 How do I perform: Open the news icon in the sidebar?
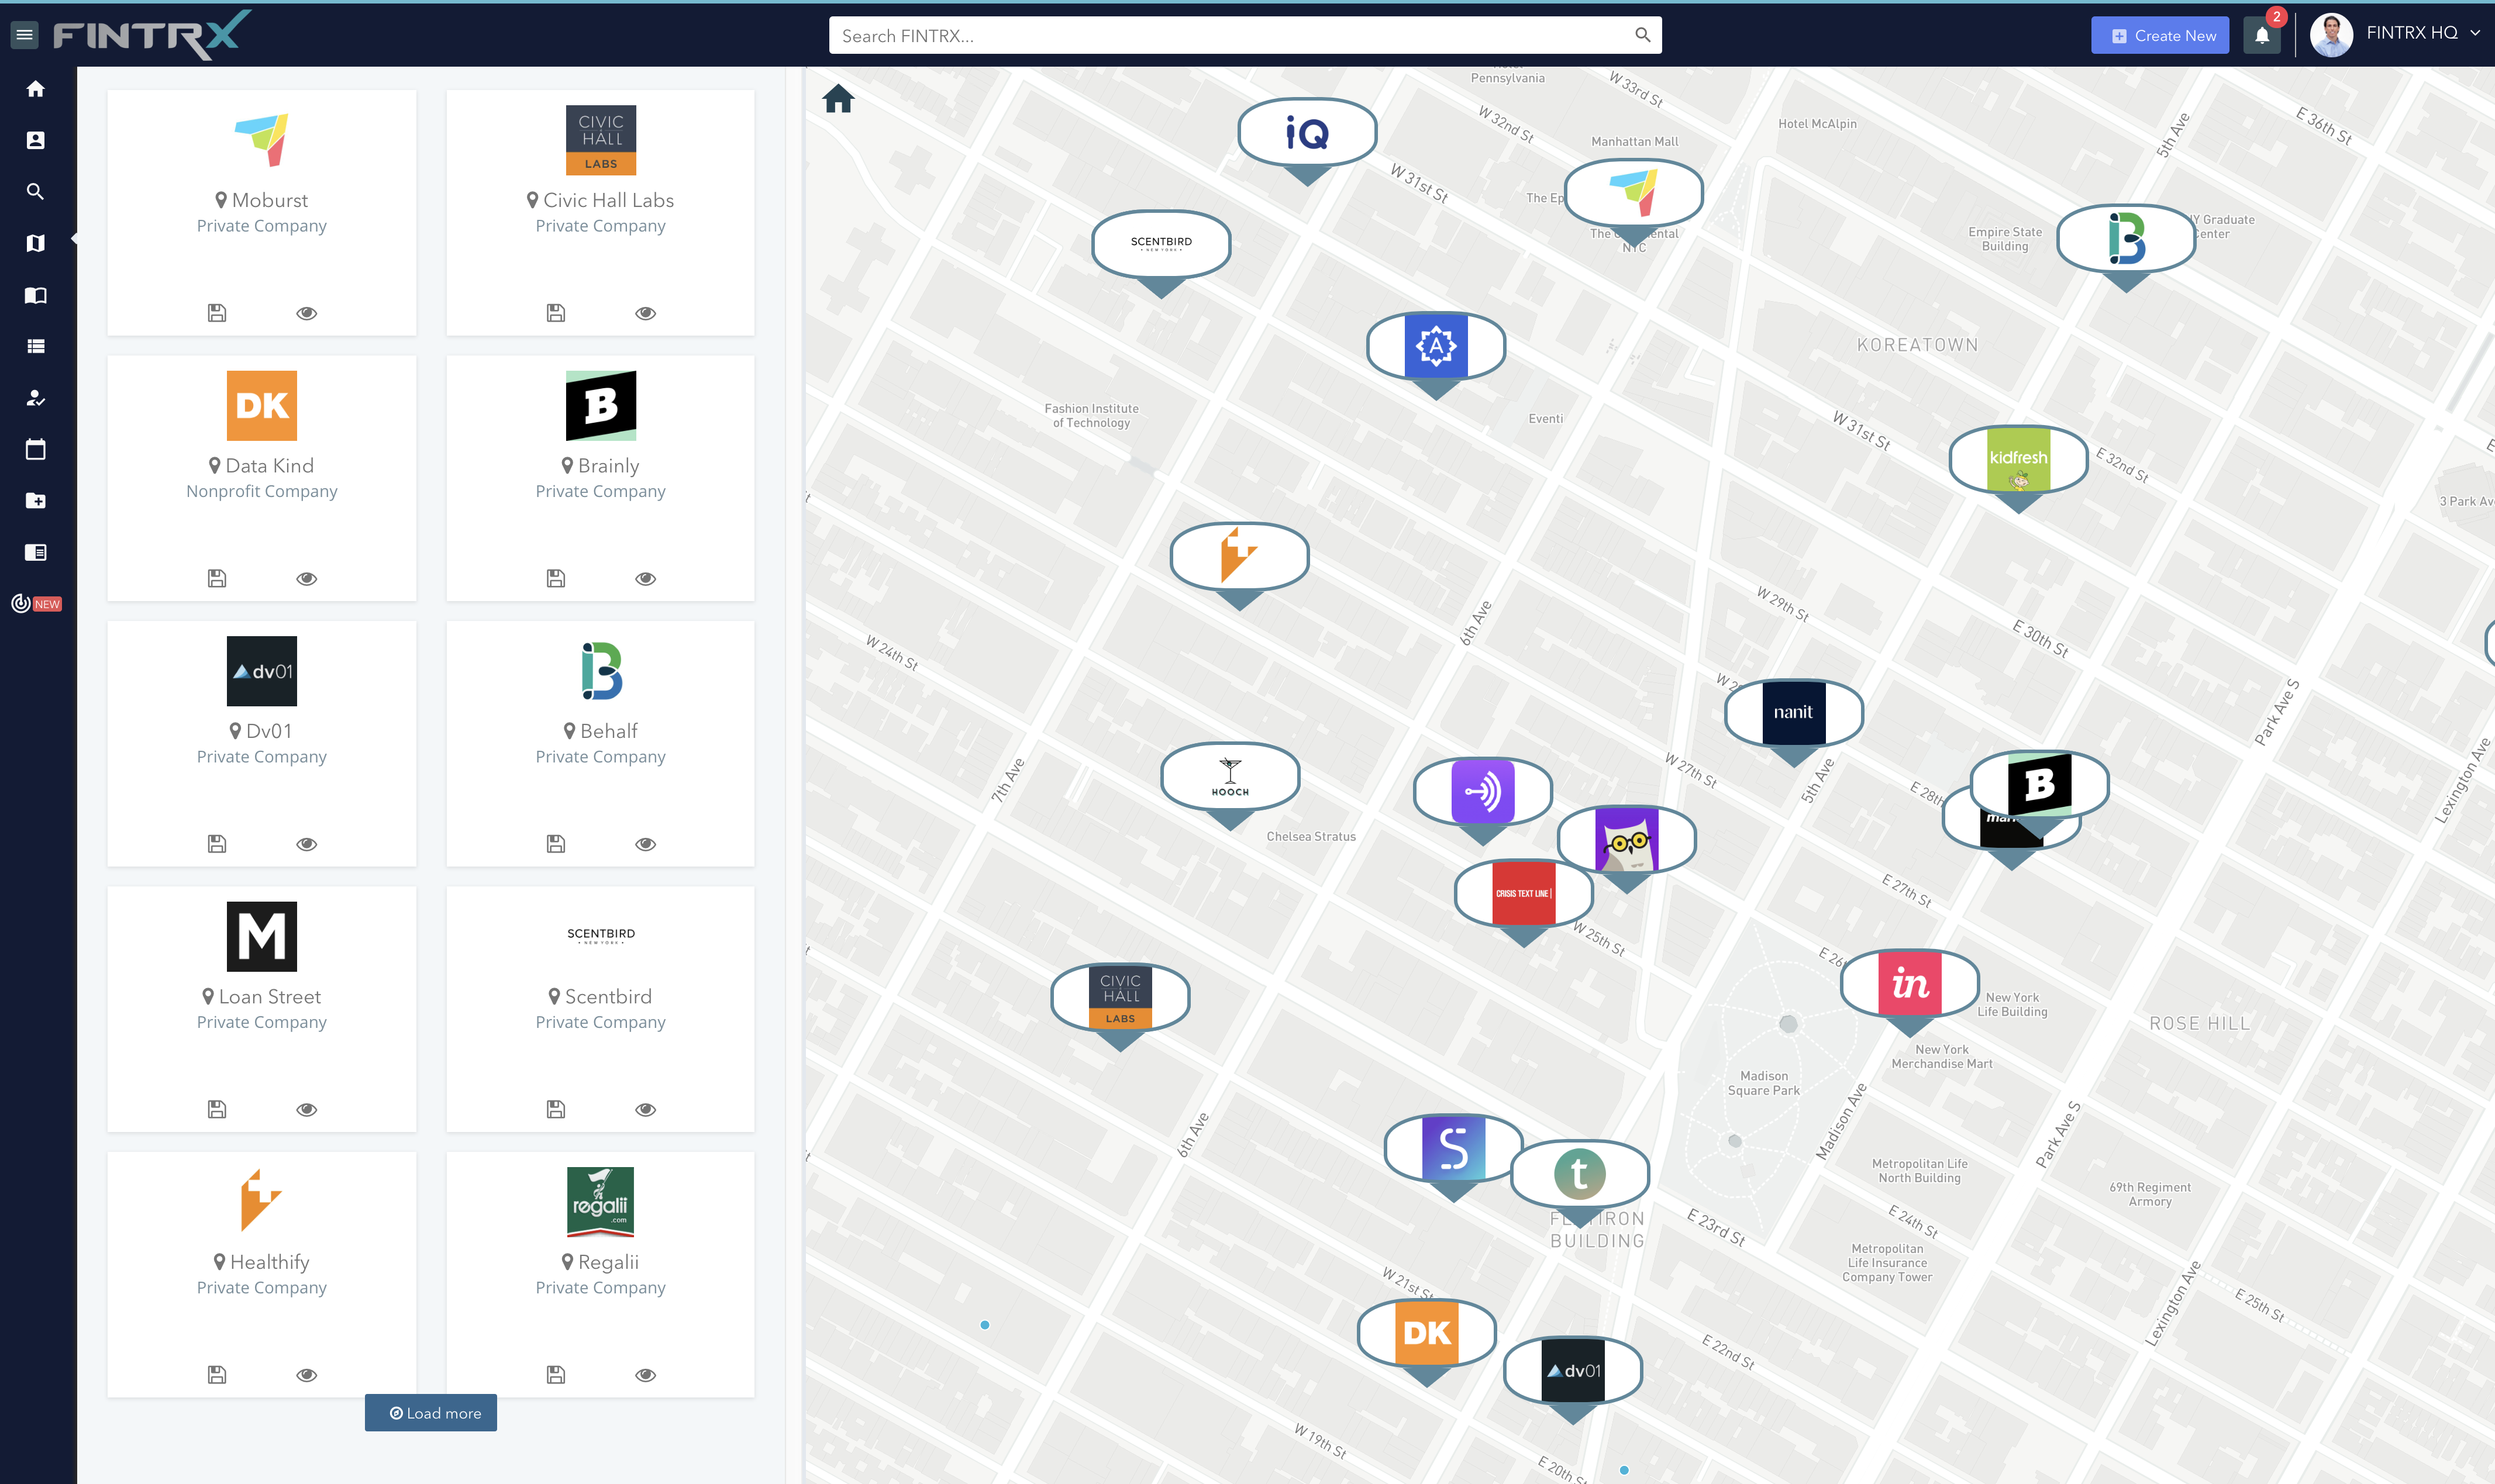pyautogui.click(x=35, y=552)
